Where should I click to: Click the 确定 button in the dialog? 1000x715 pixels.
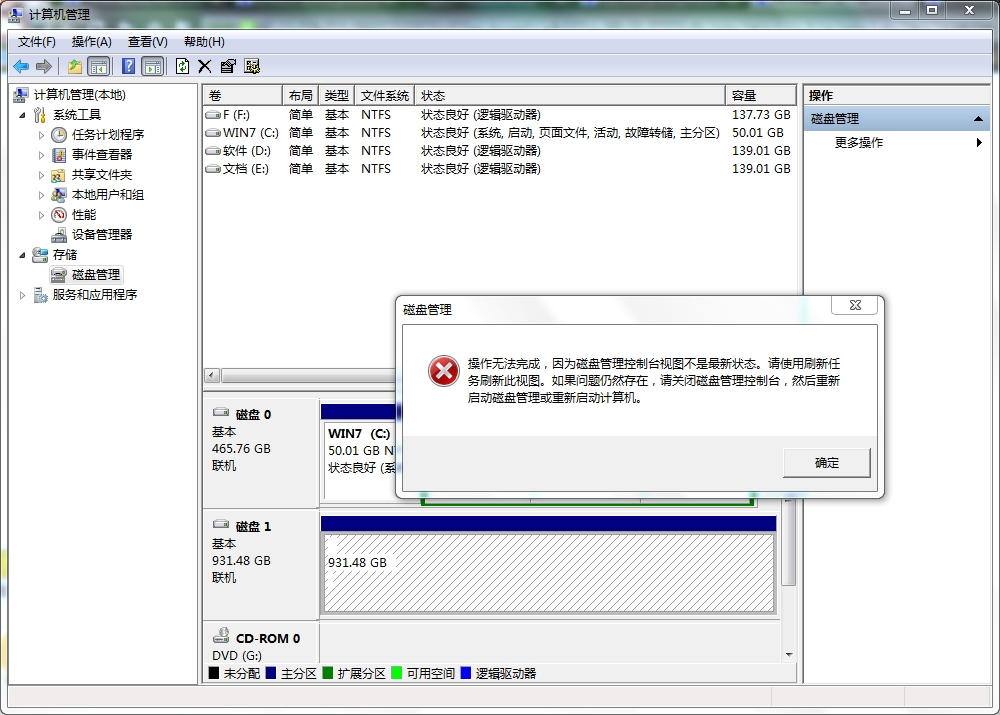tap(827, 462)
